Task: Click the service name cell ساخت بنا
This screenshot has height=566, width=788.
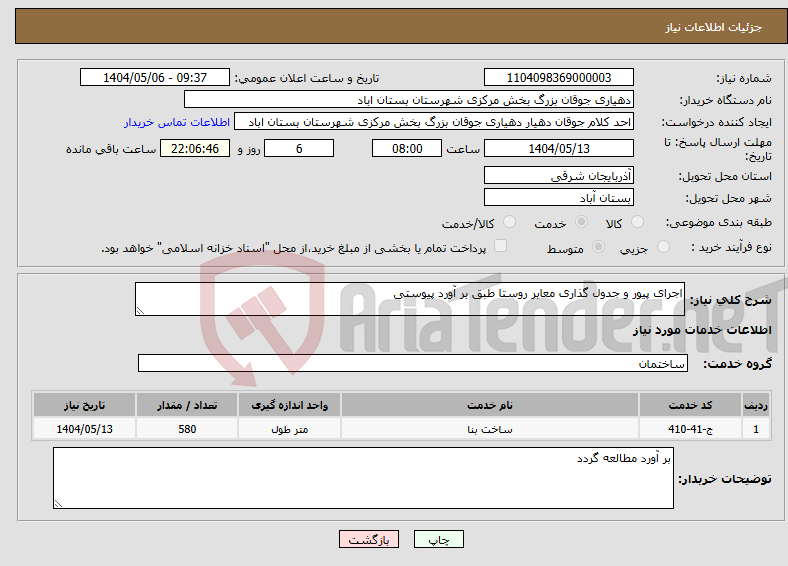Action: [x=489, y=429]
